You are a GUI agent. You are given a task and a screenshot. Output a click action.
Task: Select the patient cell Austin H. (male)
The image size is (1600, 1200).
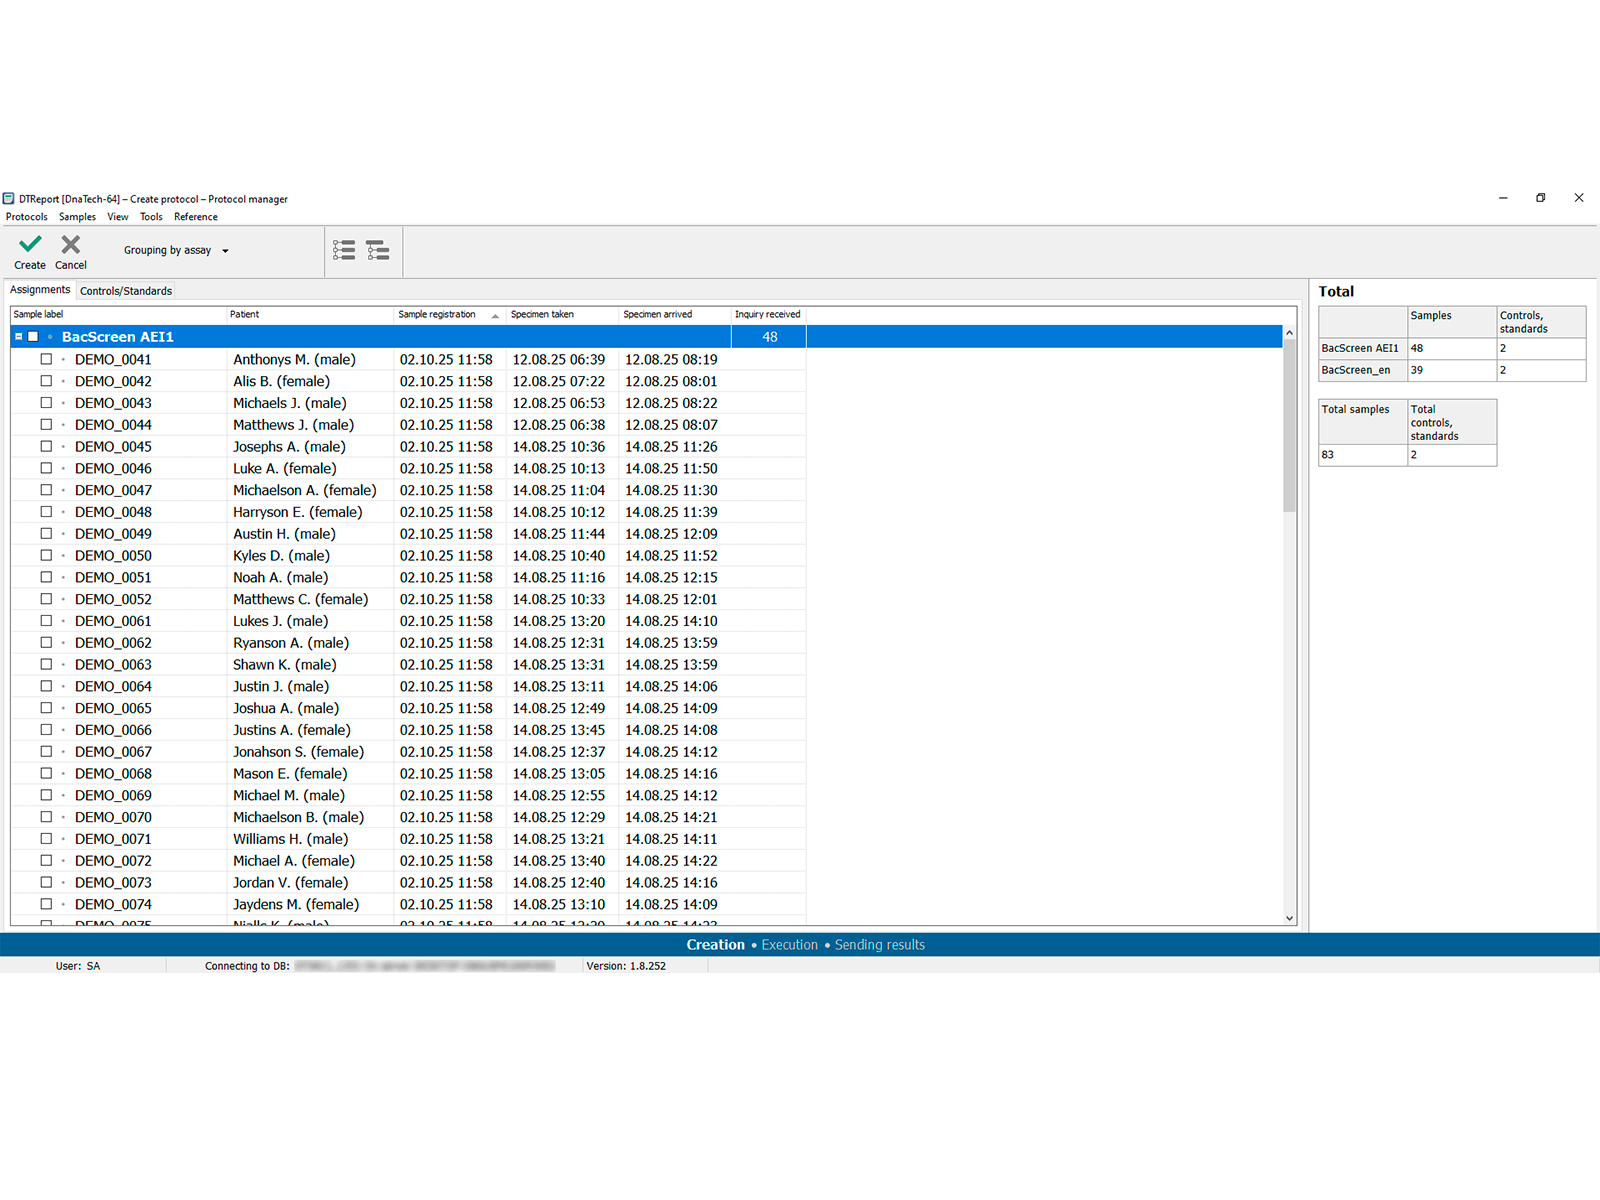tap(284, 534)
